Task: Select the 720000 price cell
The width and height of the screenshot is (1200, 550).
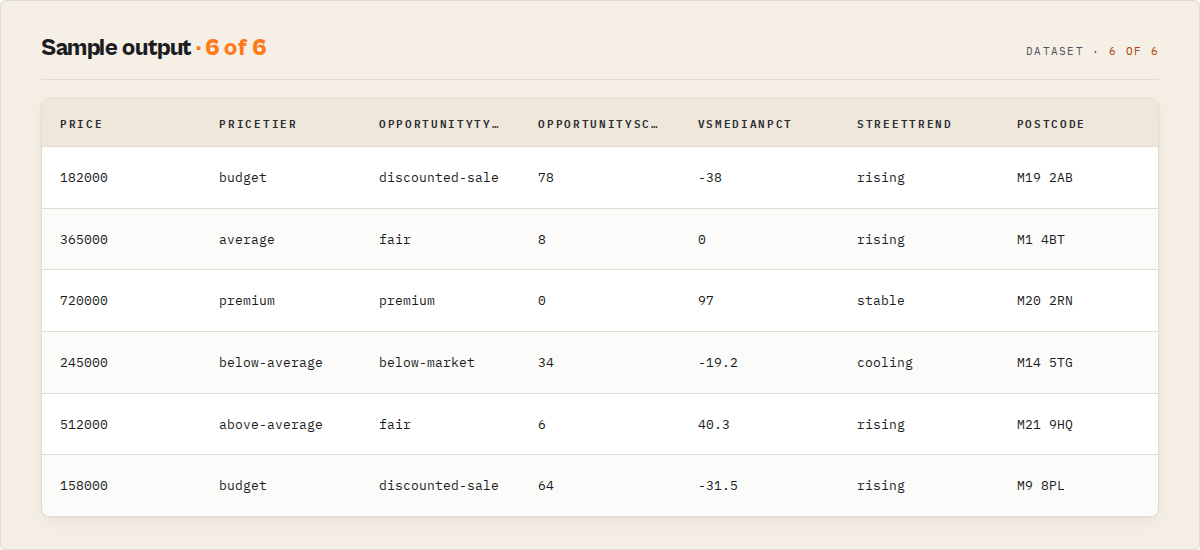Action: click(84, 301)
